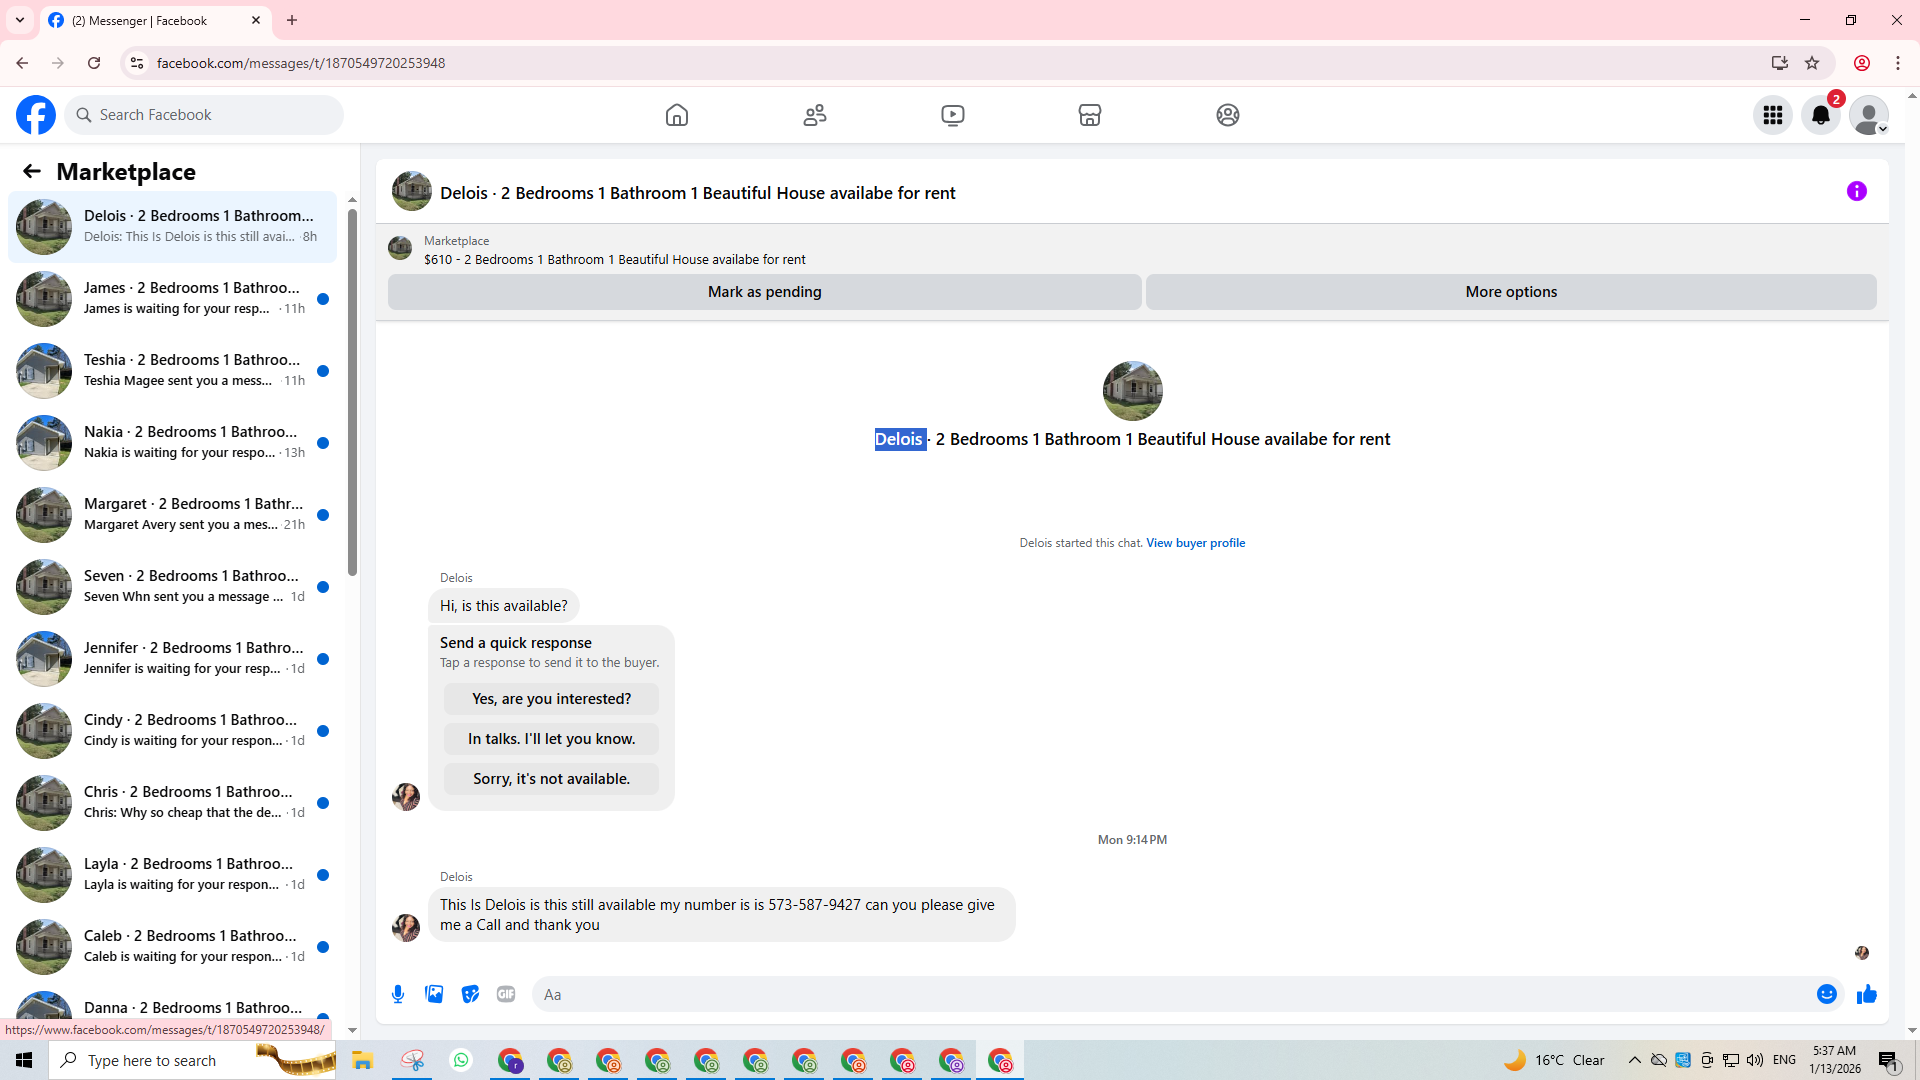
Task: Go back from Marketplace with the arrow
Action: tap(32, 171)
